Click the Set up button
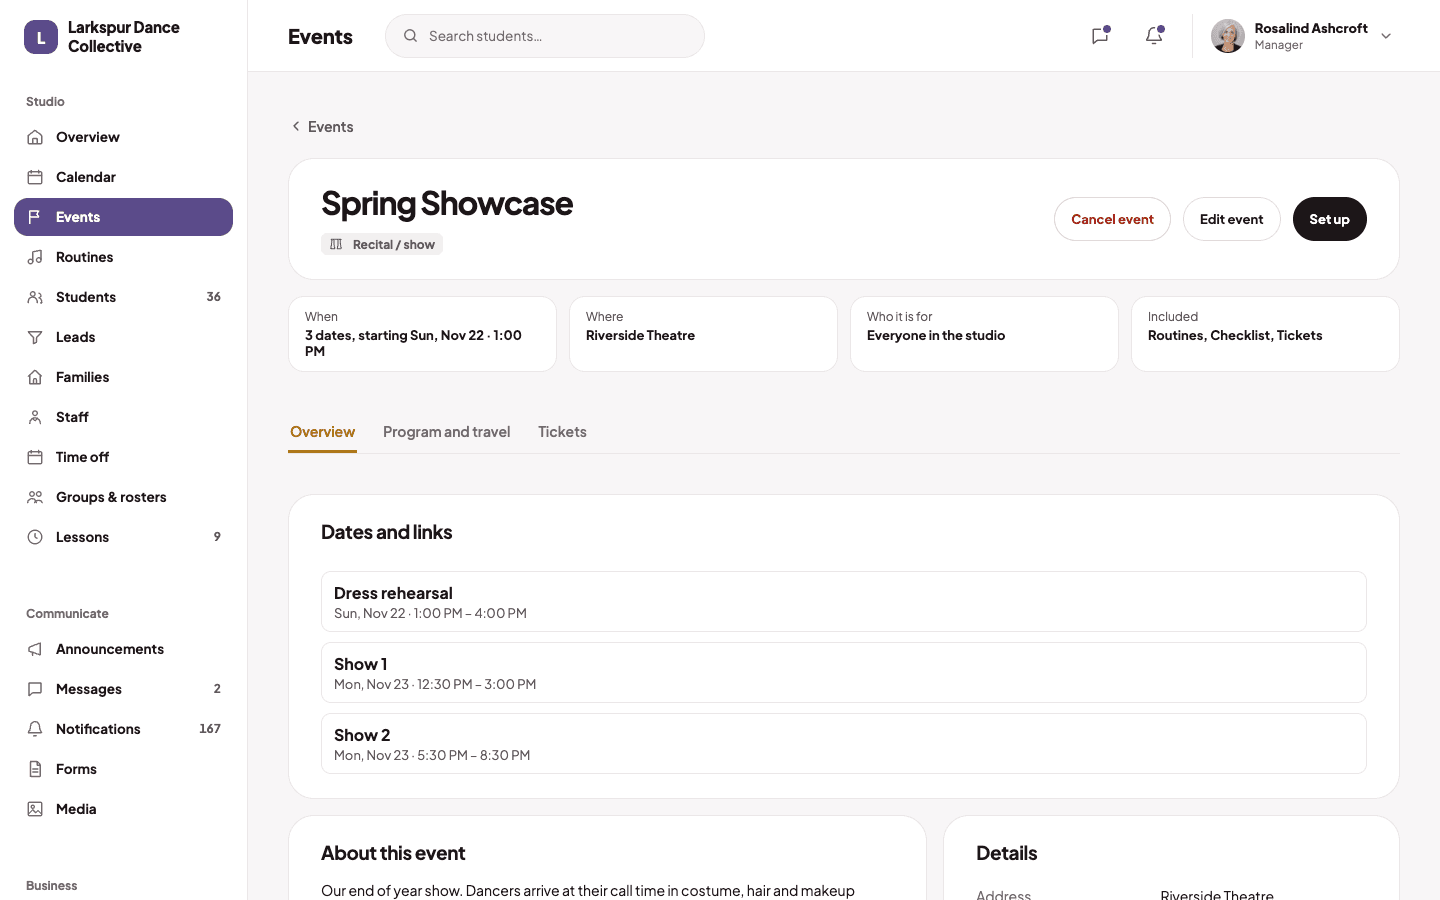Viewport: 1440px width, 900px height. (x=1329, y=219)
